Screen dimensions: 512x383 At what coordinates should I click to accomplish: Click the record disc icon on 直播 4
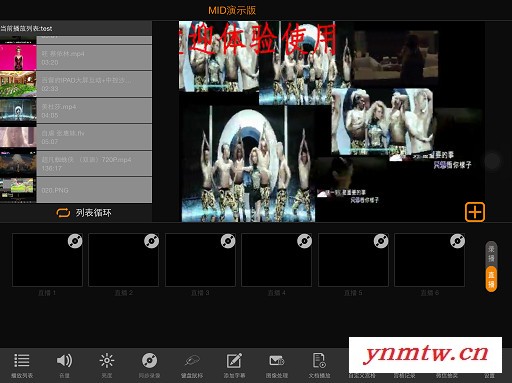coord(304,241)
